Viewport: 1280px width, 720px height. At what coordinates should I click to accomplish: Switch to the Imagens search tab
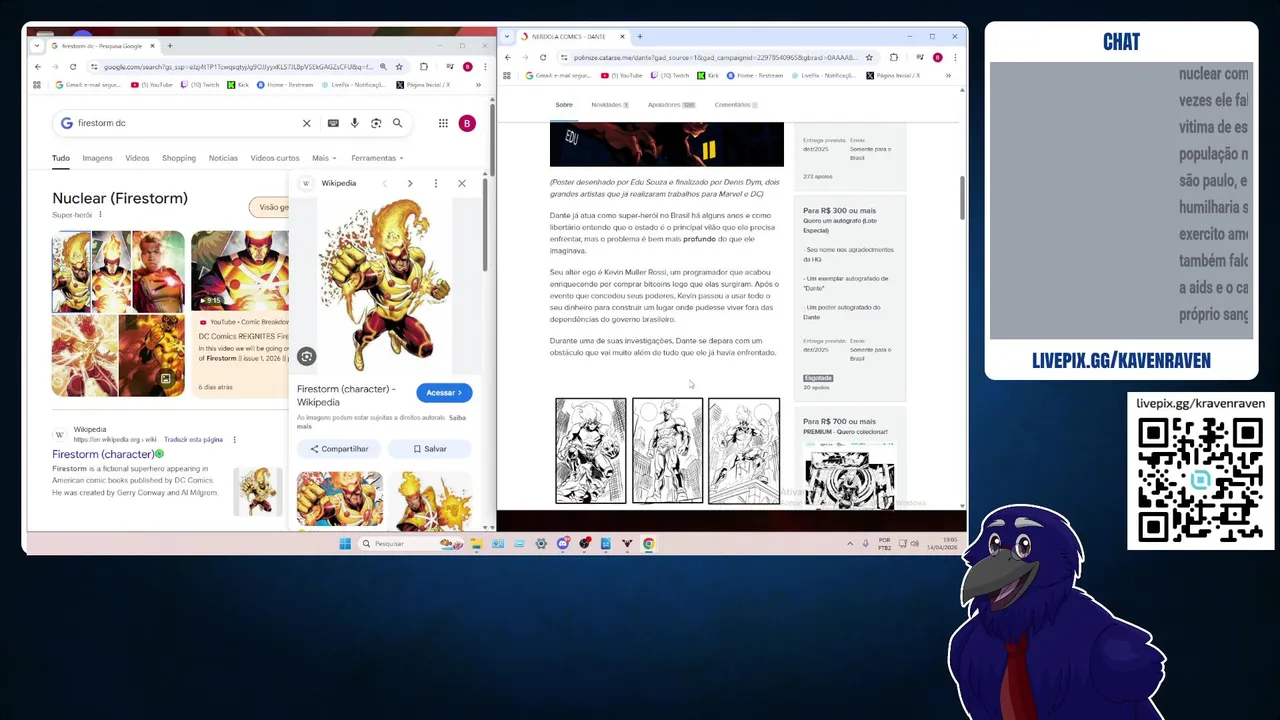[97, 158]
